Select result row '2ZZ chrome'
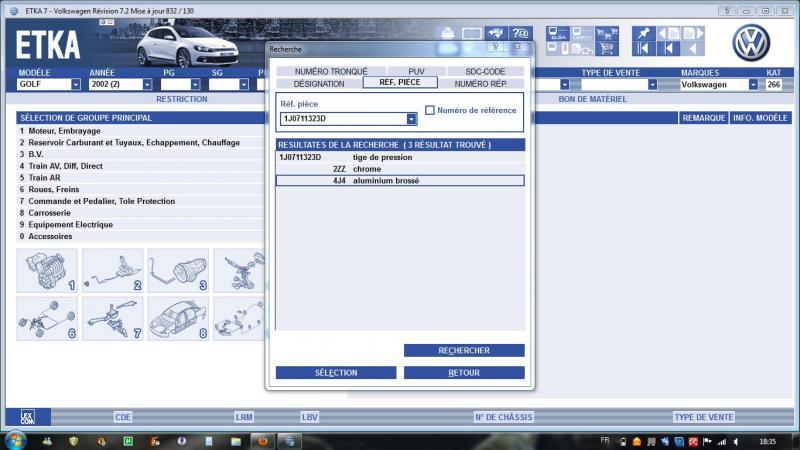Screen dimensions: 800x450 [x=400, y=169]
